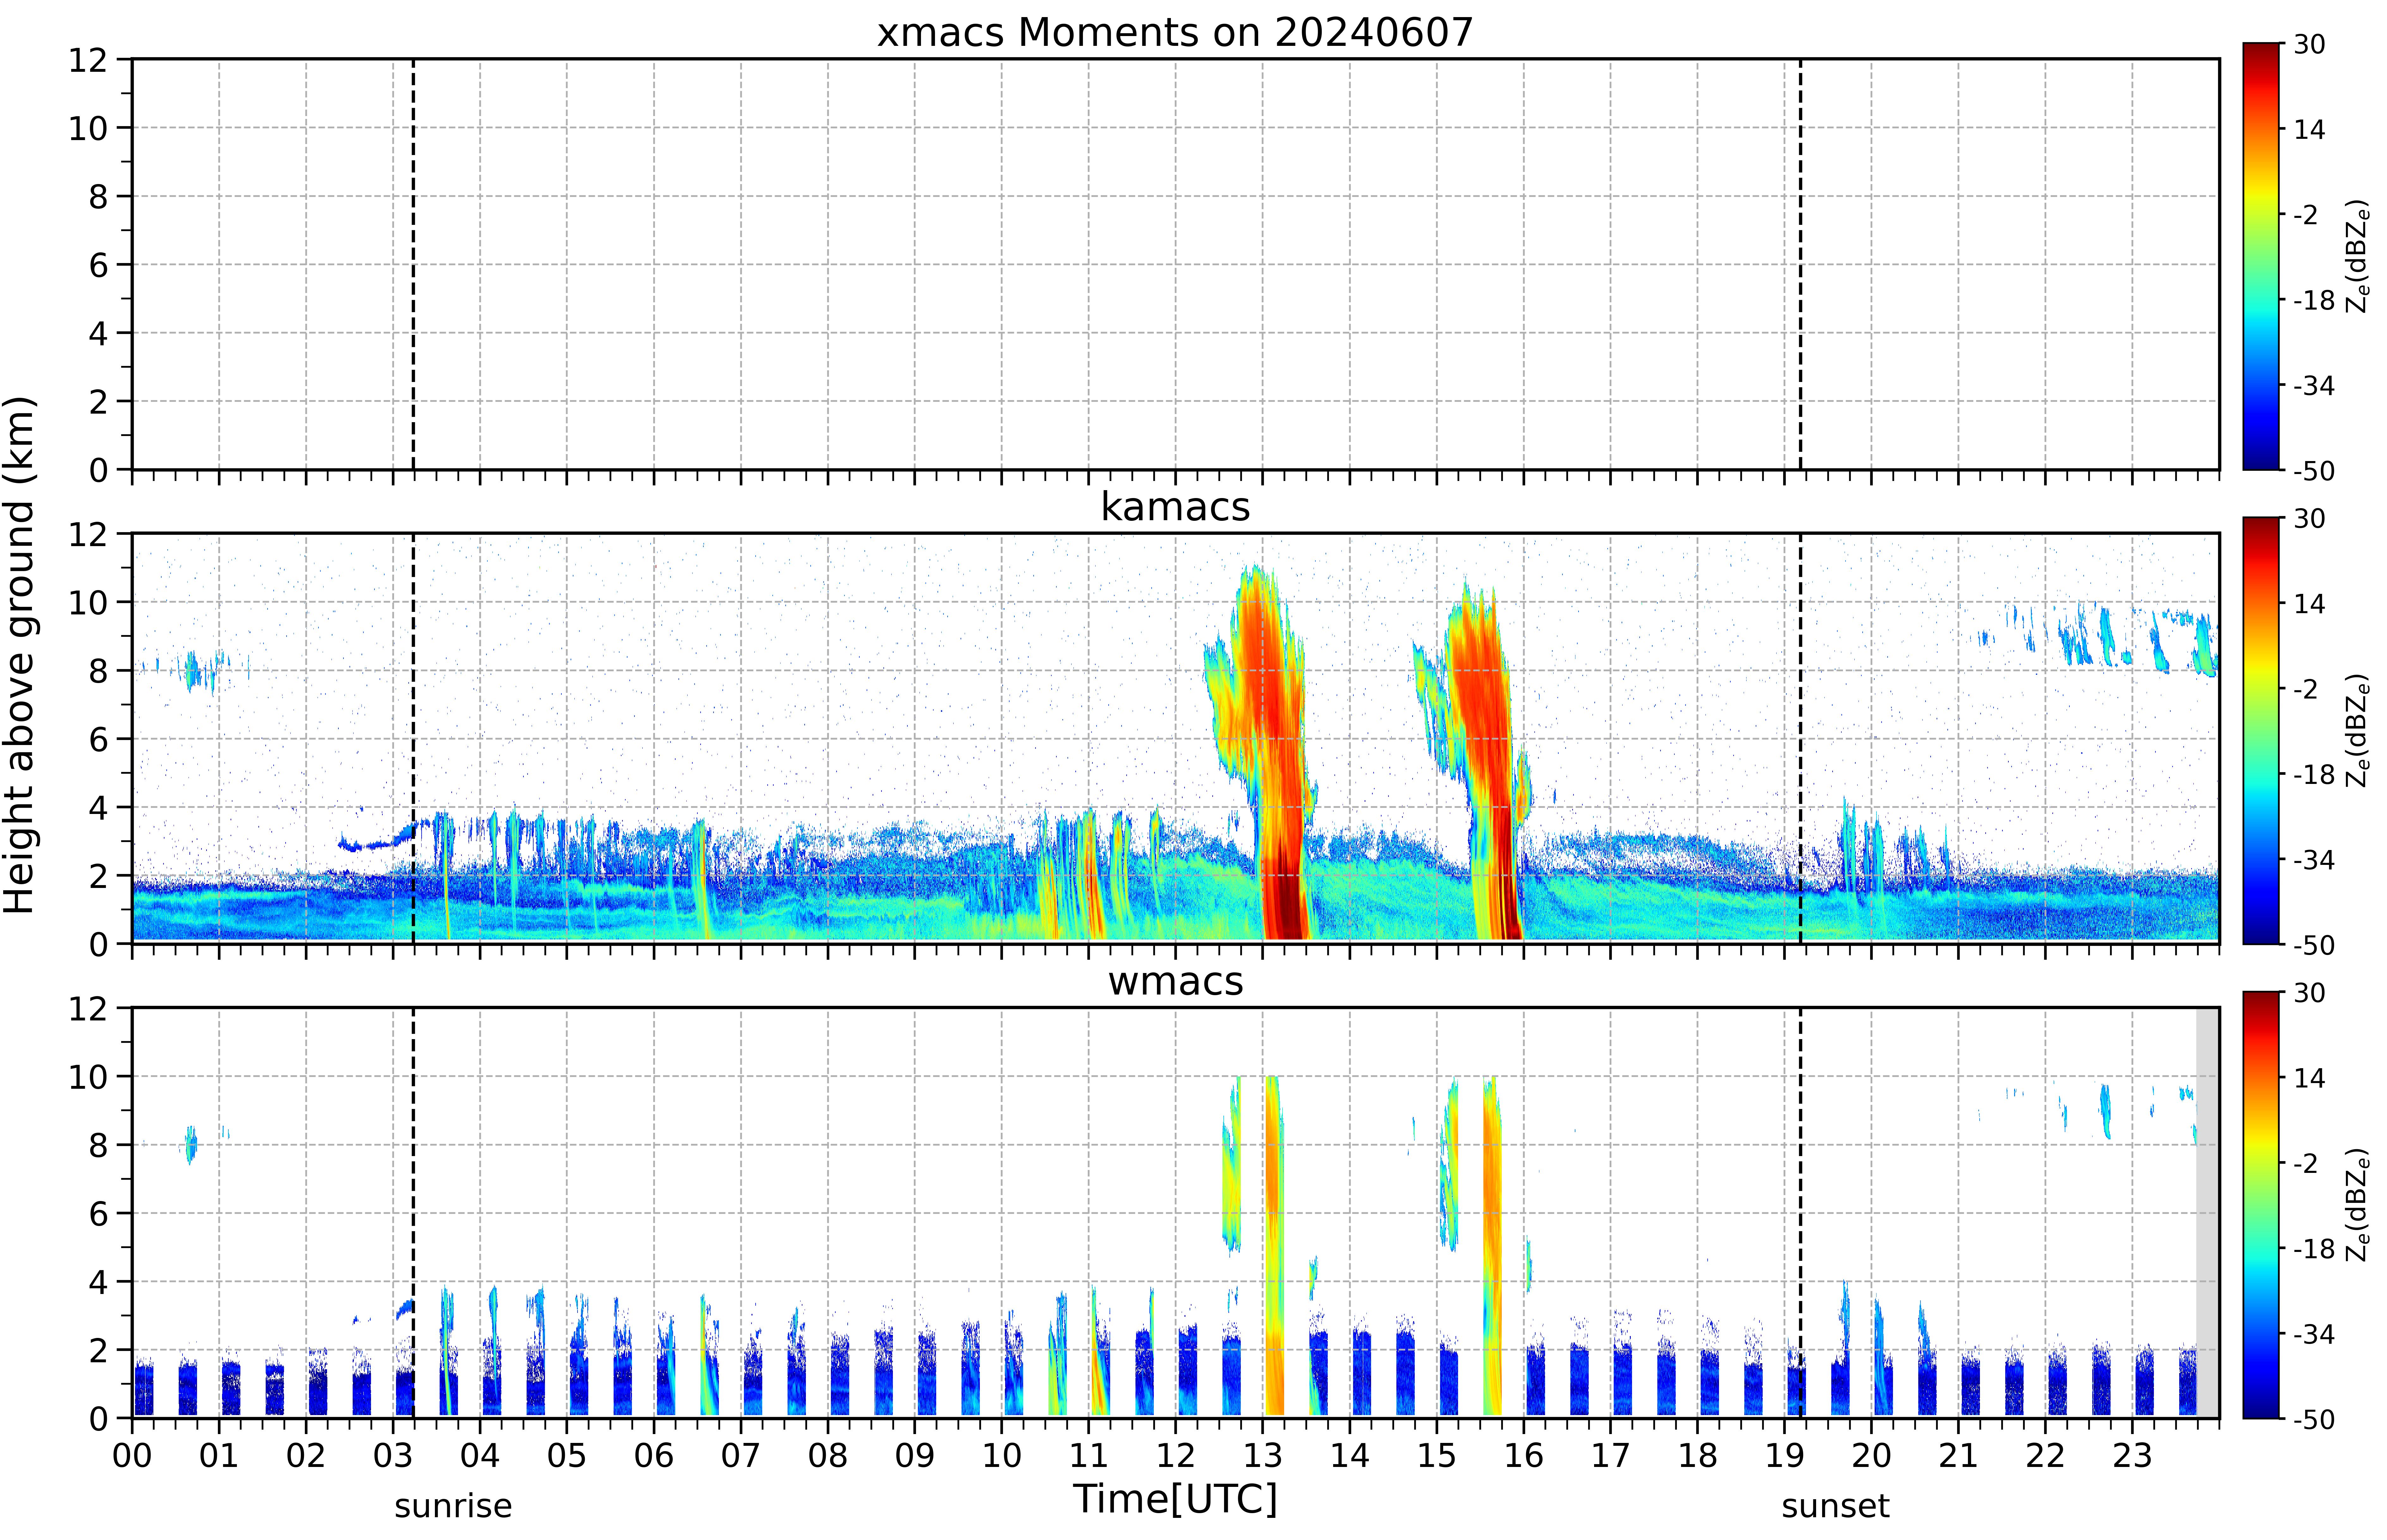Click the sunset dashed line in kamacs panel
2387x1540 pixels.
1801,738
